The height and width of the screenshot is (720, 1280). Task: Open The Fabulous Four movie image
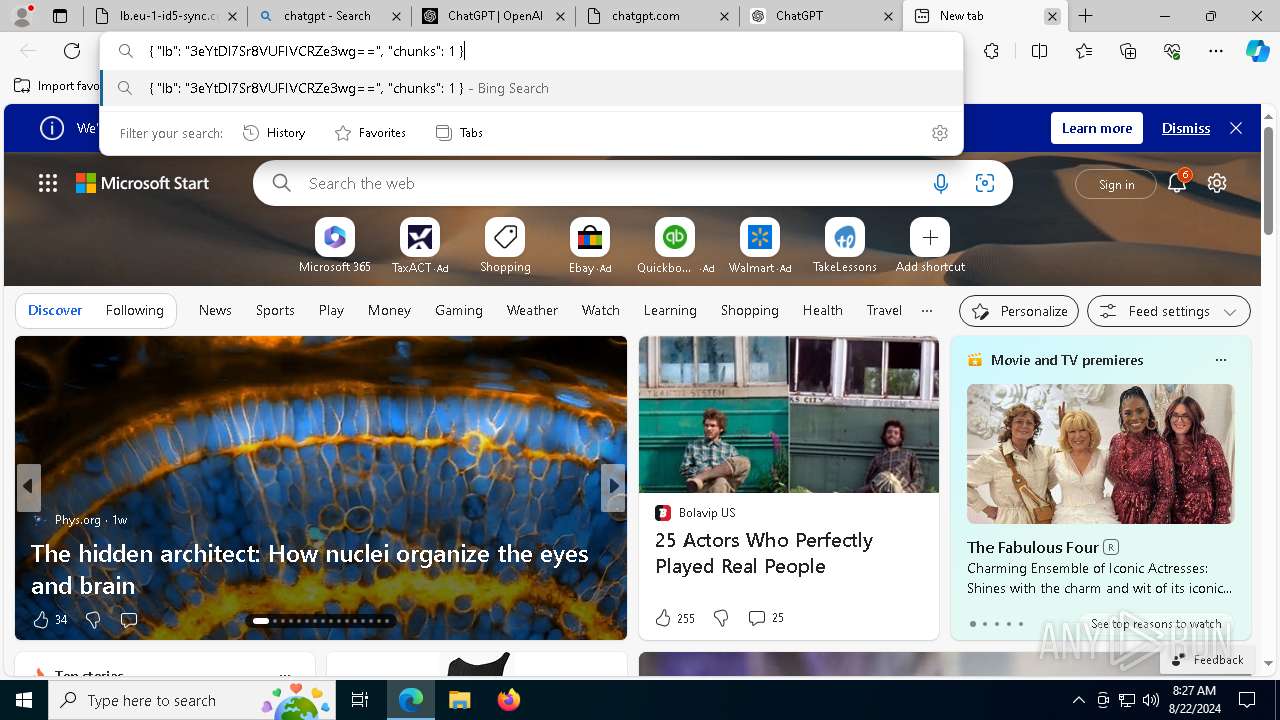coord(1100,453)
